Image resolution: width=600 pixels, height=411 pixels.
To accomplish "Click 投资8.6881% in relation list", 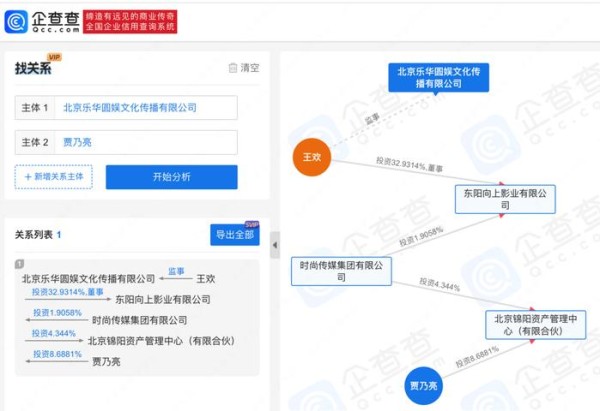I will (x=57, y=354).
